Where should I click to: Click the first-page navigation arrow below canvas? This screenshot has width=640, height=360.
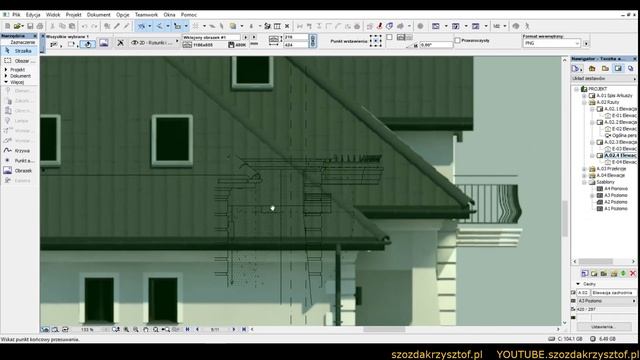188,329
